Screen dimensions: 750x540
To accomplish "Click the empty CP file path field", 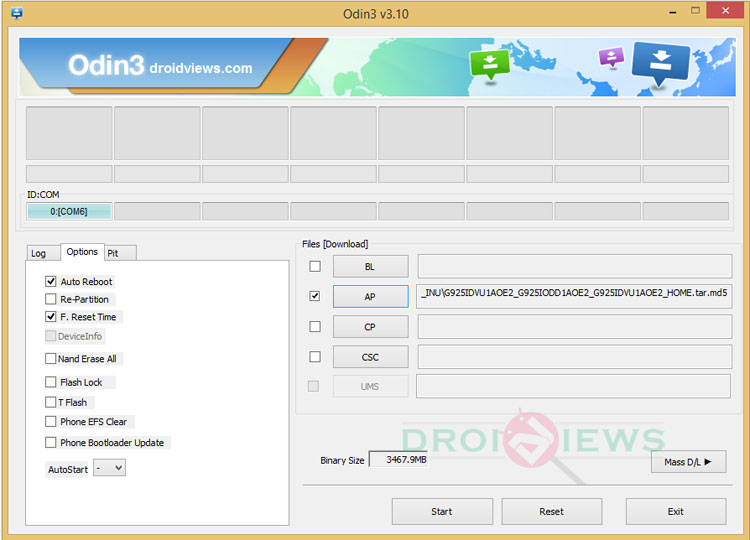I will pos(574,327).
